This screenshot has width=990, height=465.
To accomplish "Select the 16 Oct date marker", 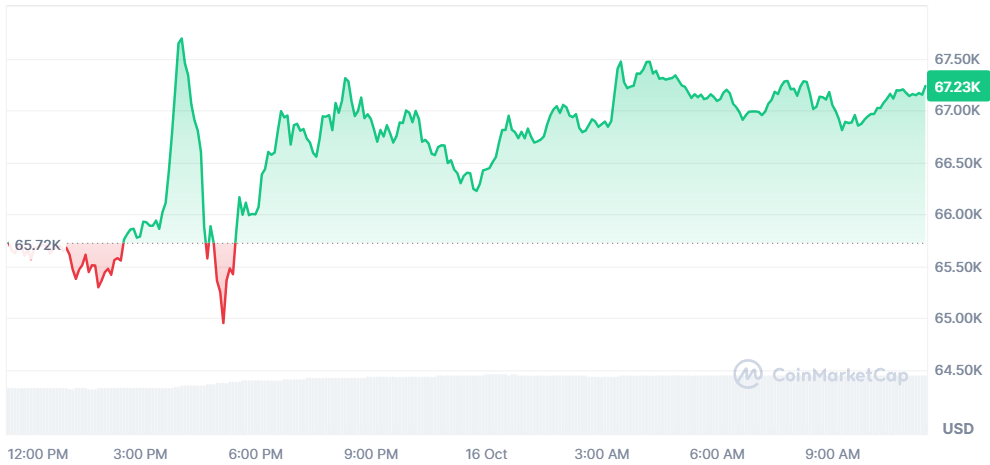I will 486,454.
